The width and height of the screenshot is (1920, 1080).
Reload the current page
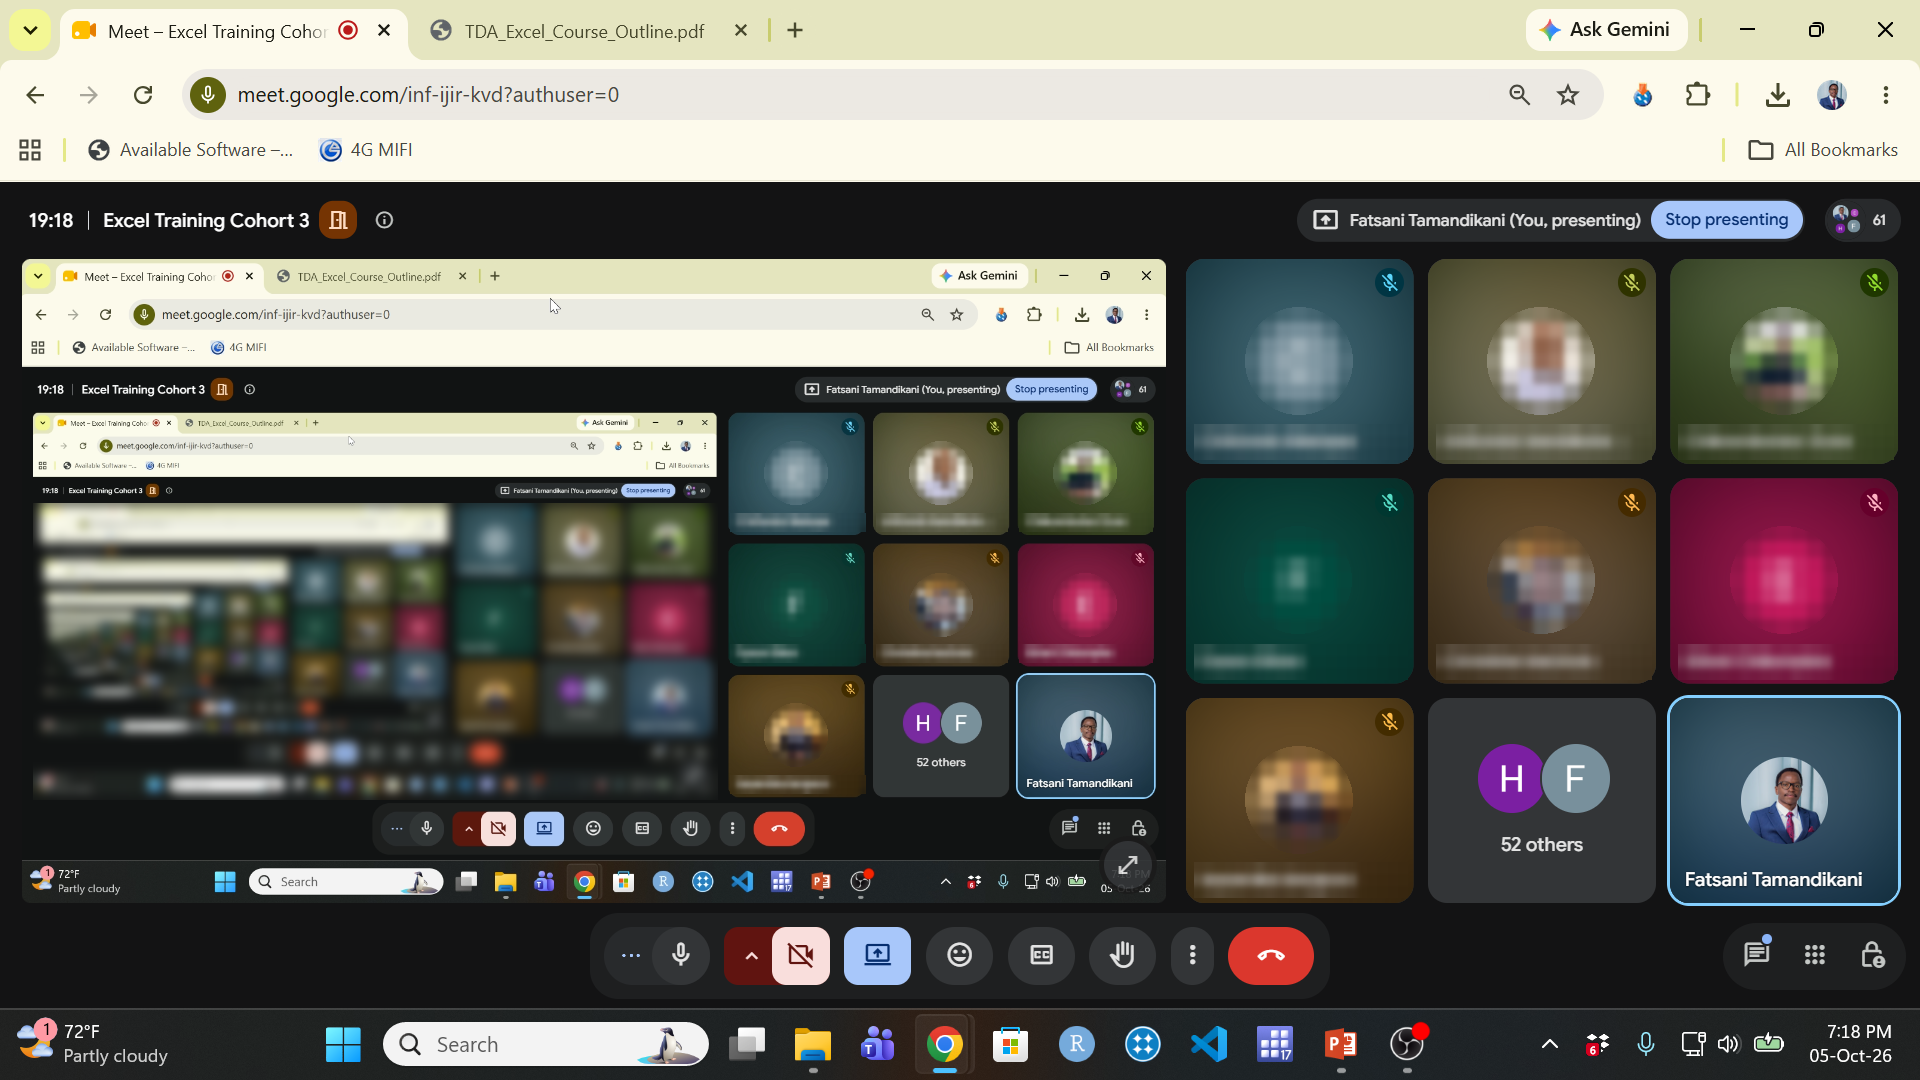coord(143,95)
